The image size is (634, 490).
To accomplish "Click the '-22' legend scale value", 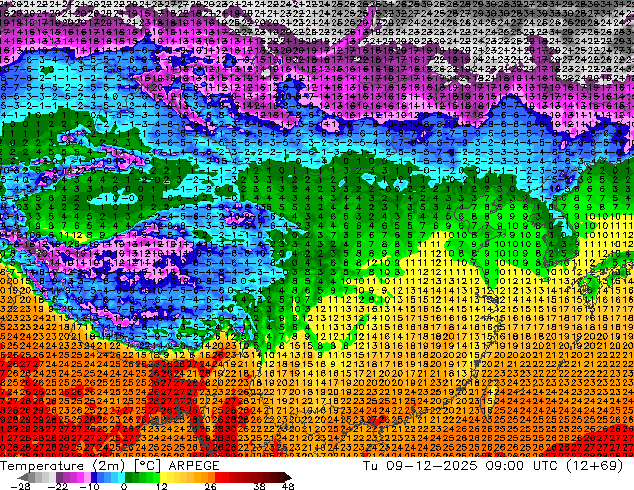I will tap(57, 486).
